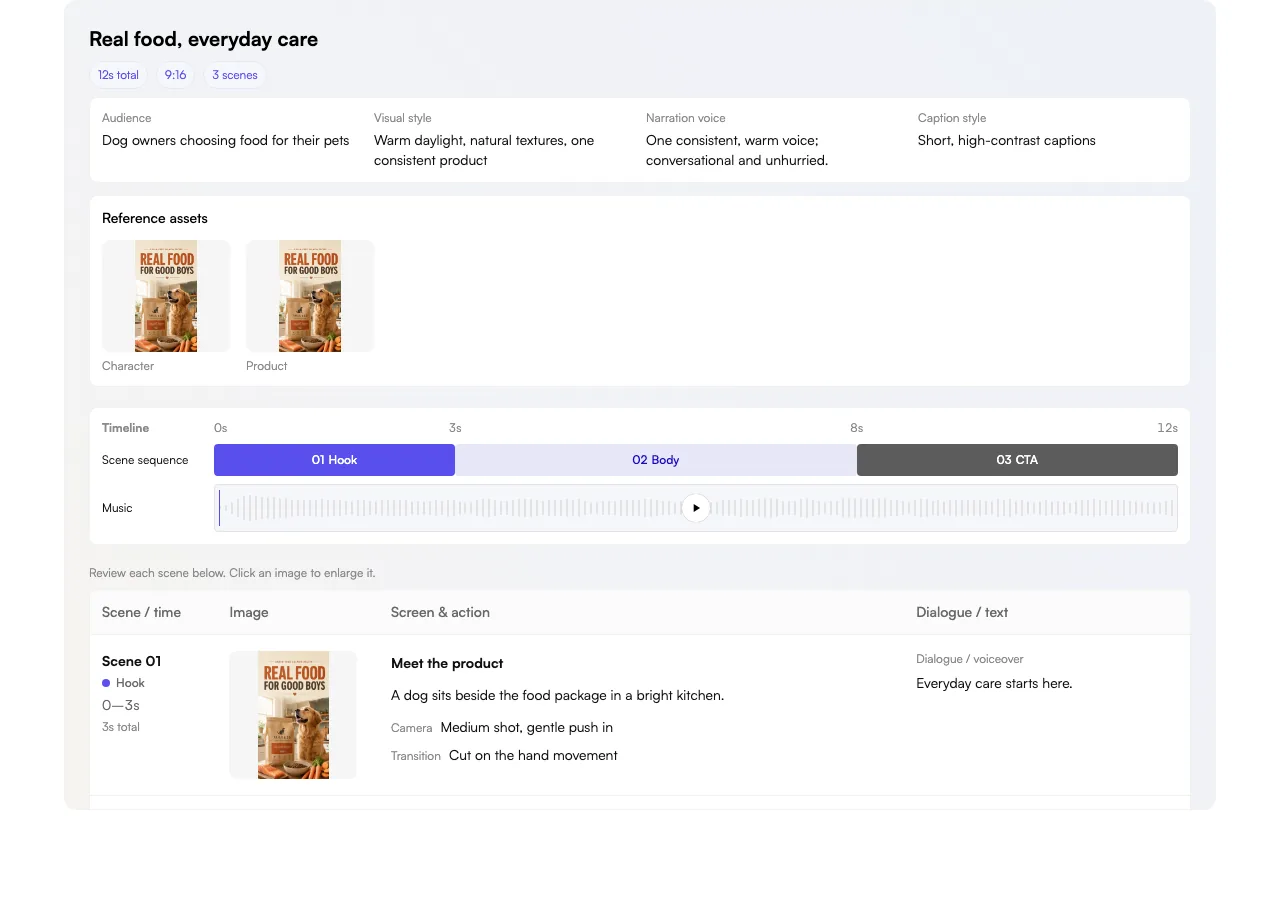Click 'Cut on the hand movement' transition value
The height and width of the screenshot is (900, 1280).
pyautogui.click(x=533, y=755)
